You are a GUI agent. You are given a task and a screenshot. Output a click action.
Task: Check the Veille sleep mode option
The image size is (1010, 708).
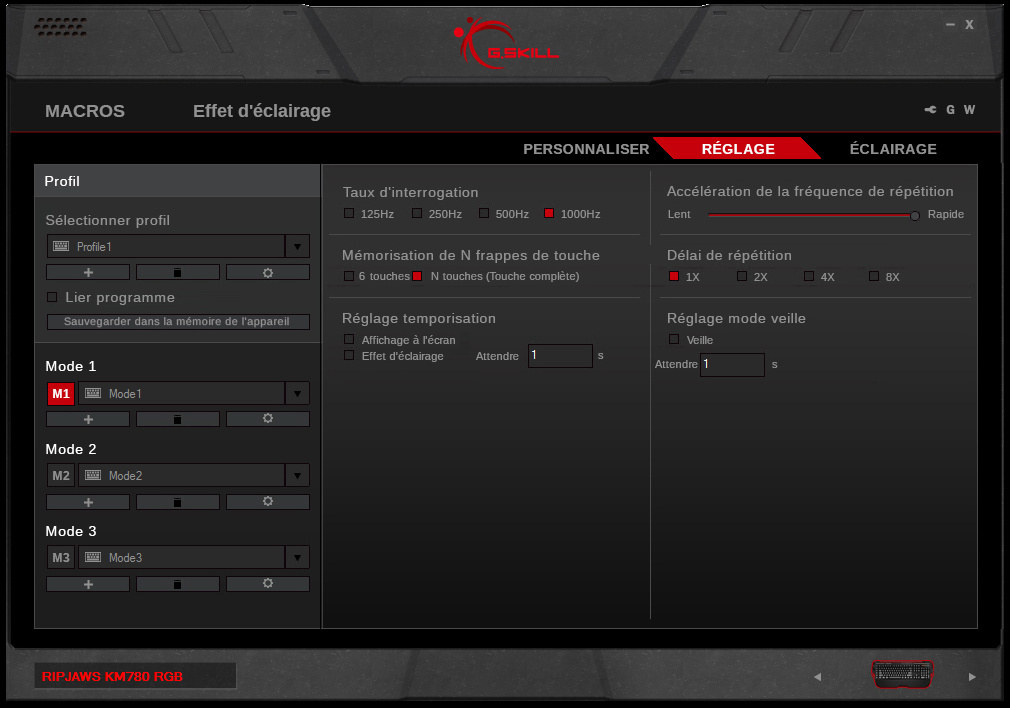(674, 339)
